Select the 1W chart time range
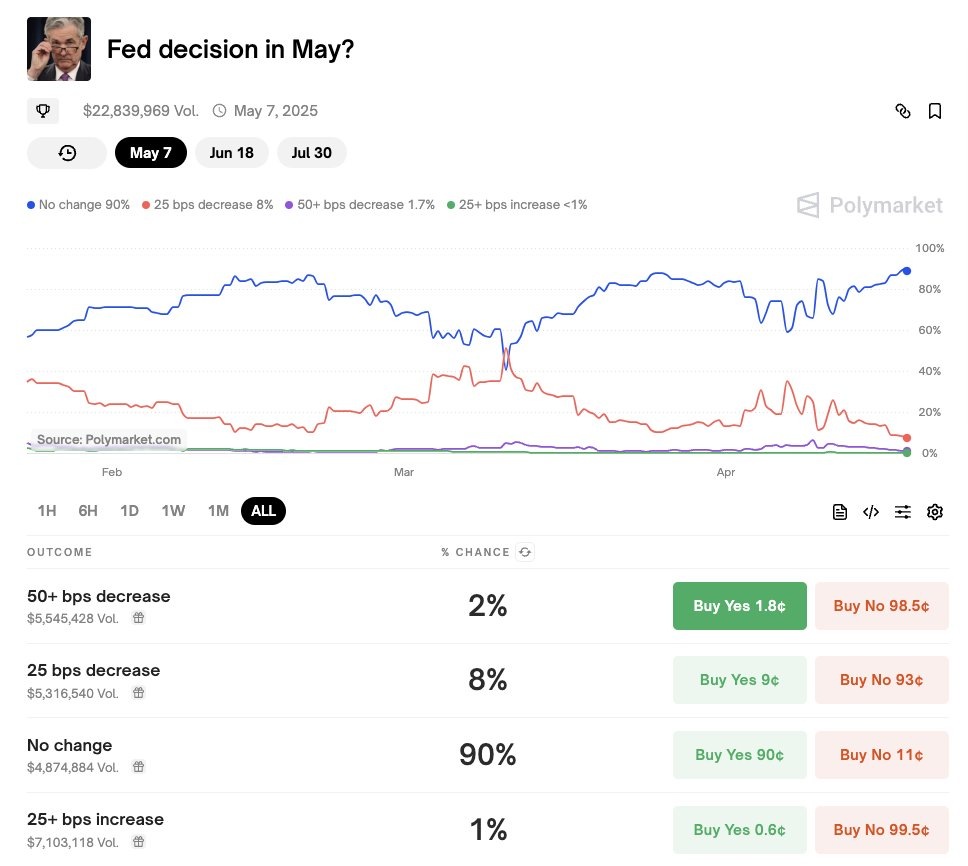Screen dimensions: 968x866 coord(173,511)
